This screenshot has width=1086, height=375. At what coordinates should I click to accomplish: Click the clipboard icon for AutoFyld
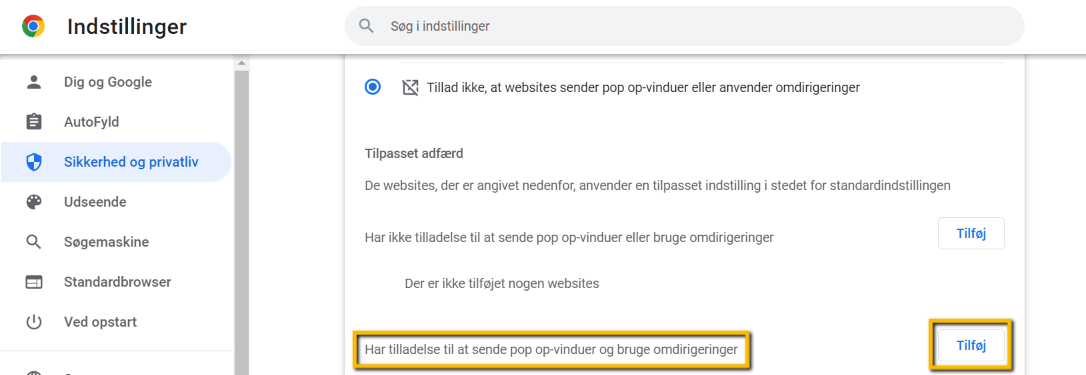click(x=34, y=122)
